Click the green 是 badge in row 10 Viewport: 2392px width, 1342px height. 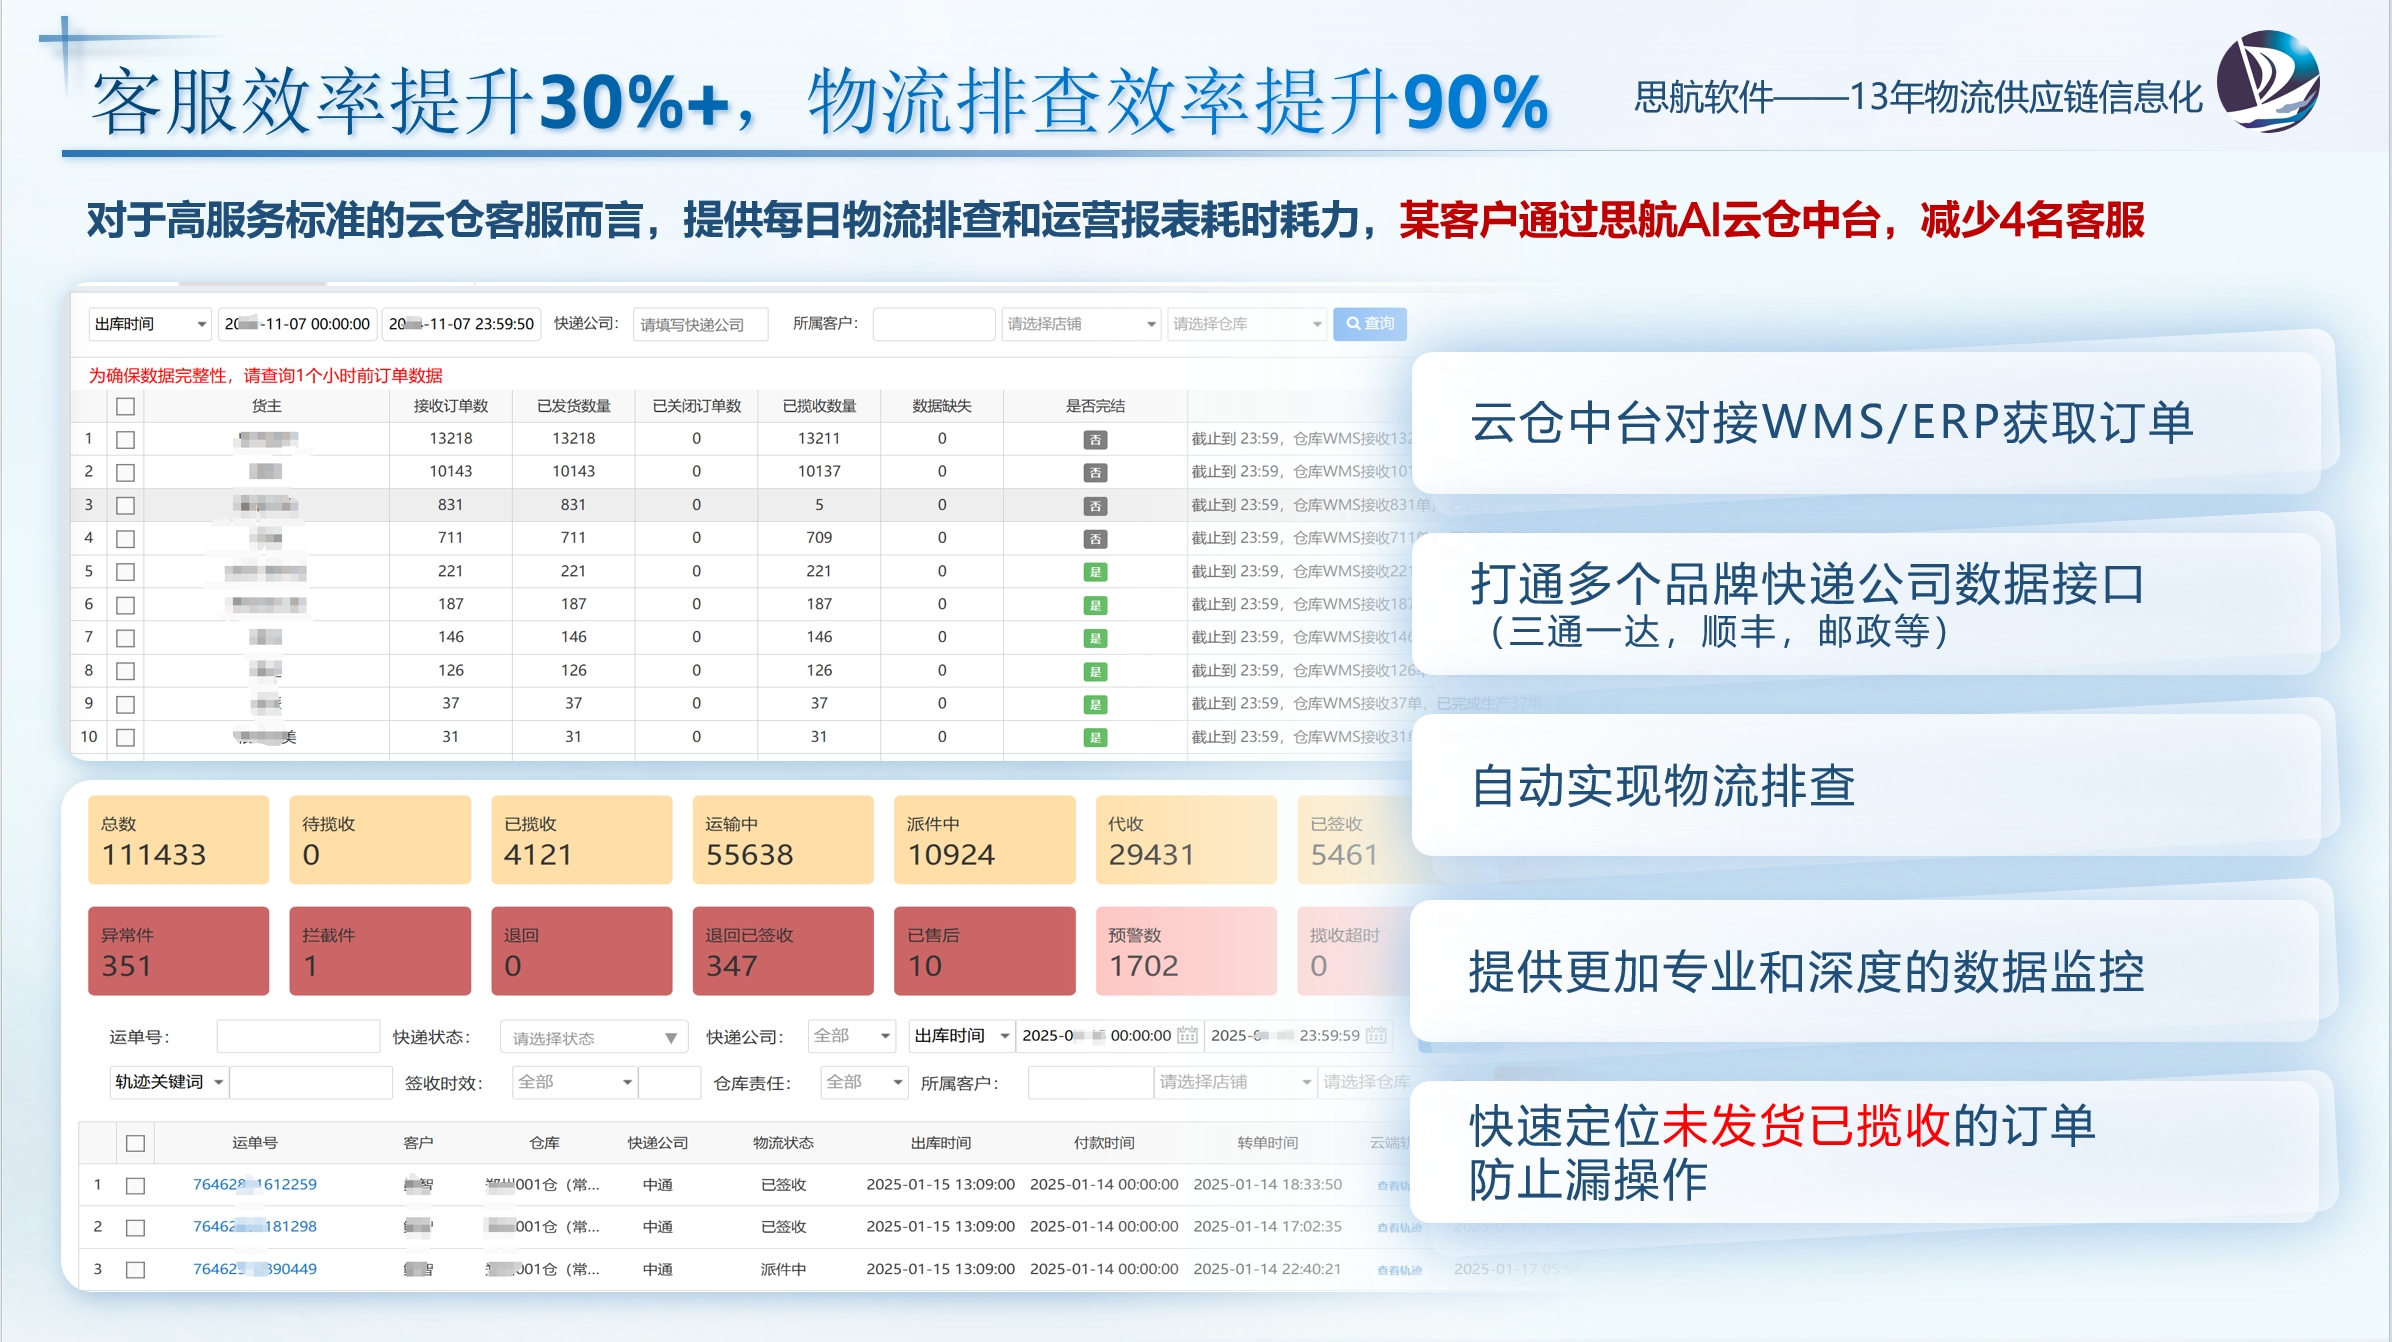click(1095, 738)
